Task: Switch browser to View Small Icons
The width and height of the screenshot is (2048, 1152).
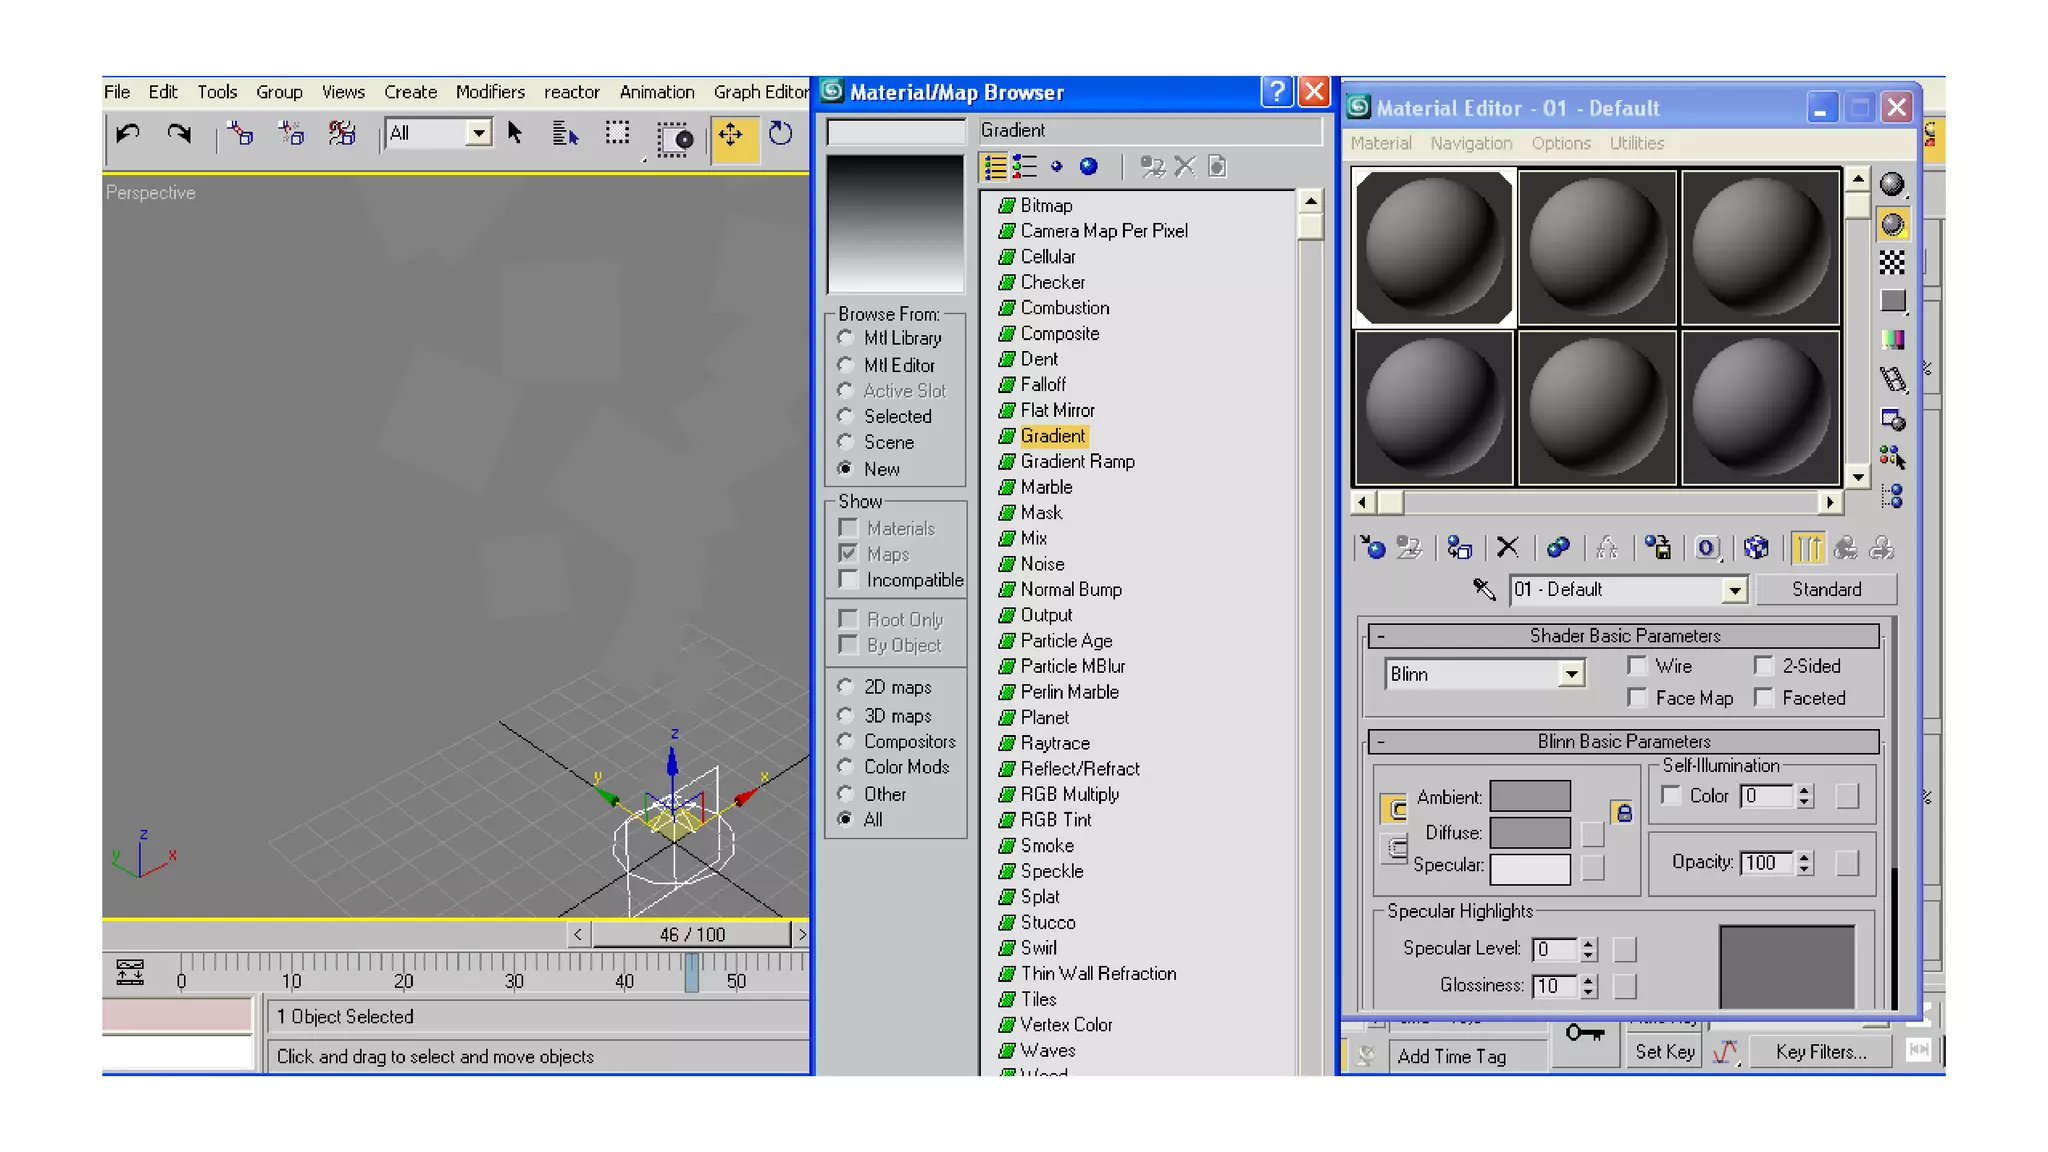Action: tap(1057, 167)
